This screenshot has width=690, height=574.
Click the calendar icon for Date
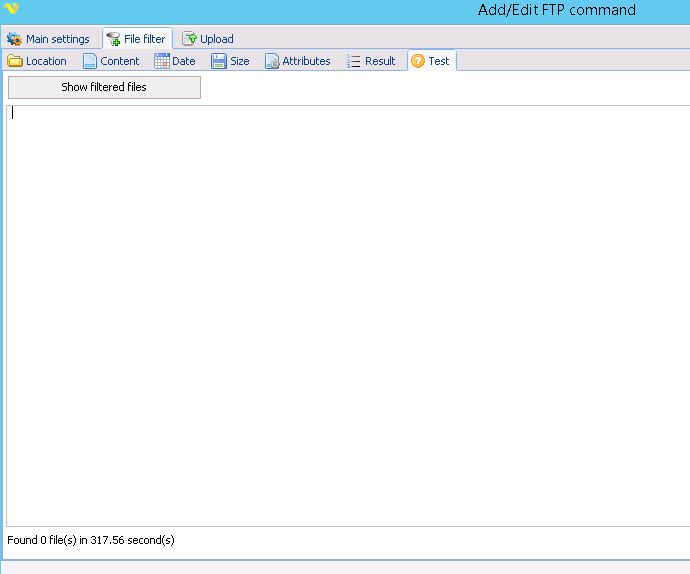(x=161, y=61)
